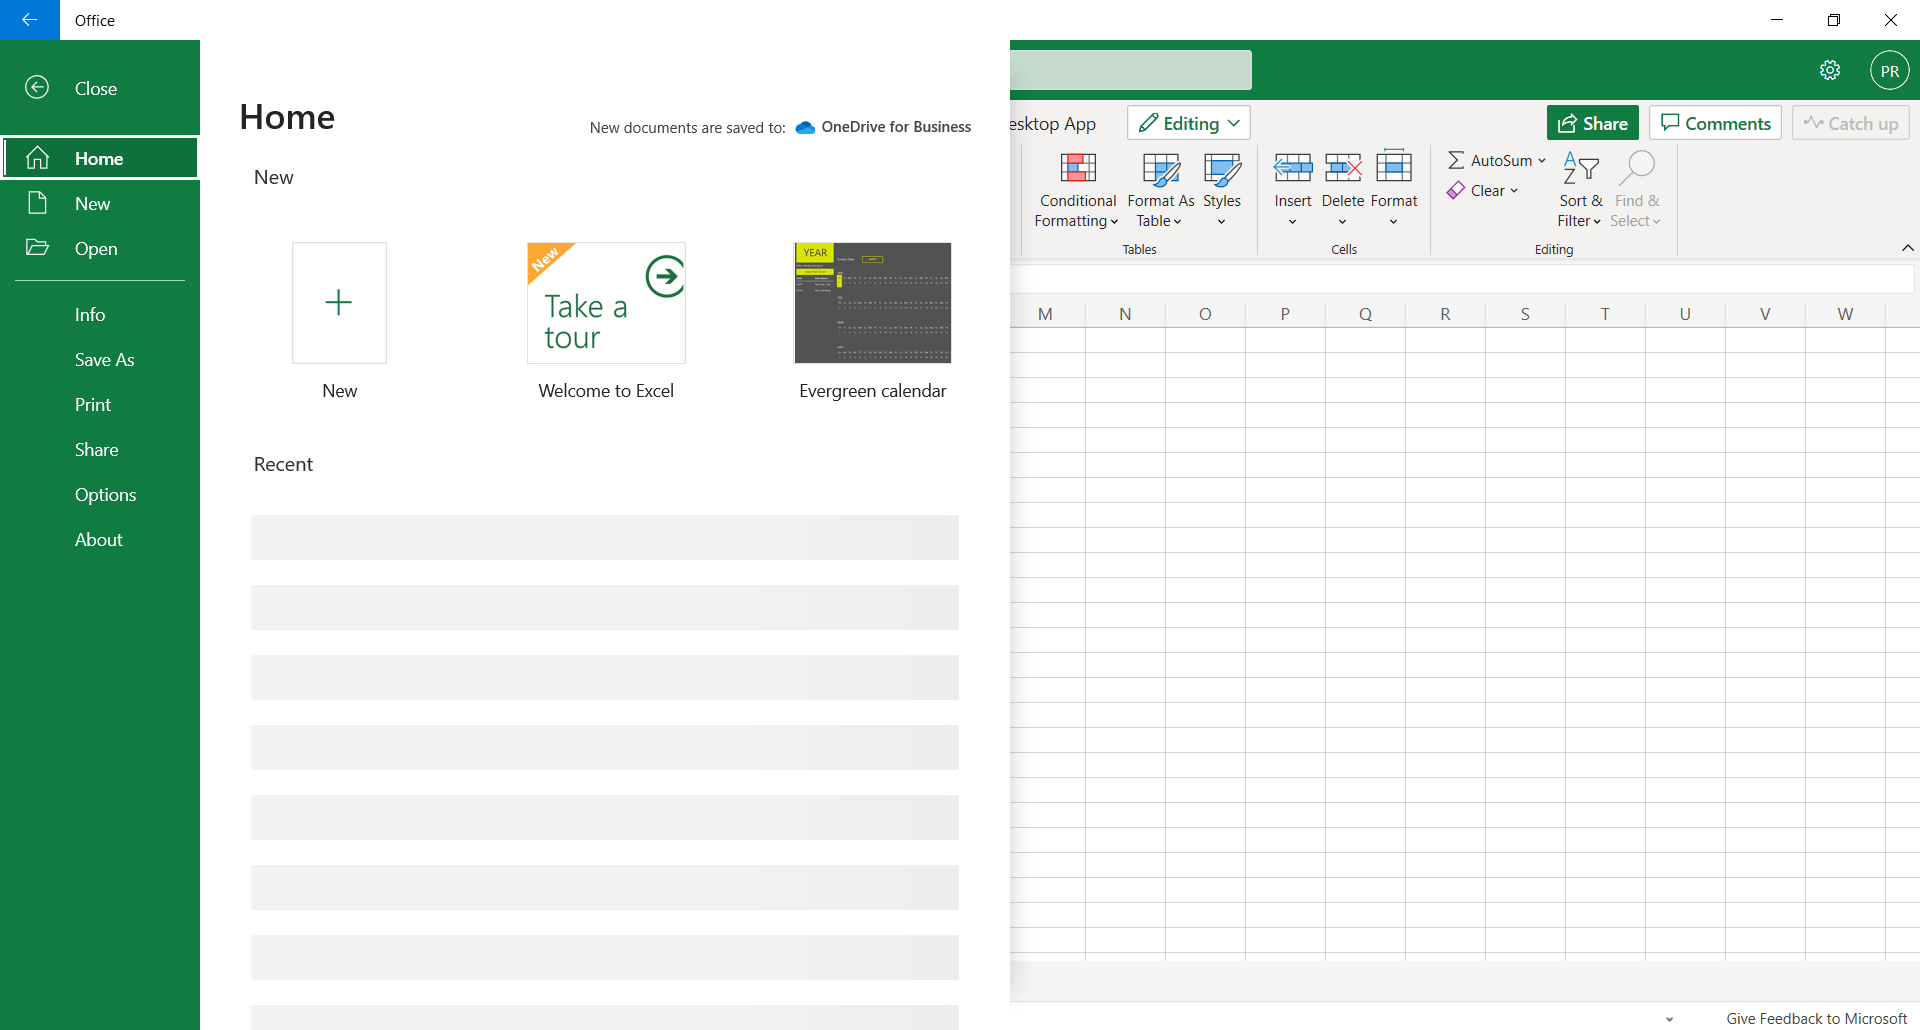The width and height of the screenshot is (1920, 1030).
Task: Click the Clear eraser icon
Action: click(x=1456, y=190)
